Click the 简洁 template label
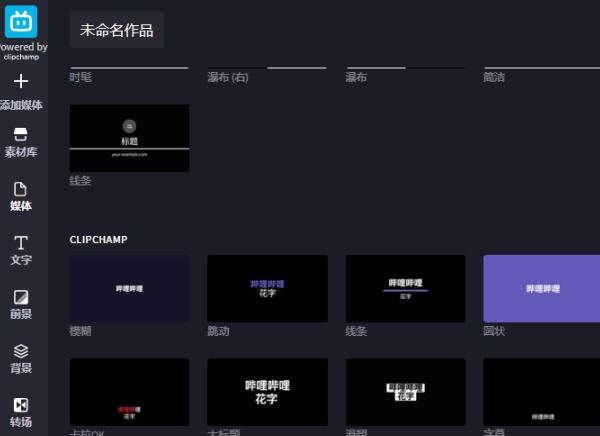 pyautogui.click(x=493, y=77)
